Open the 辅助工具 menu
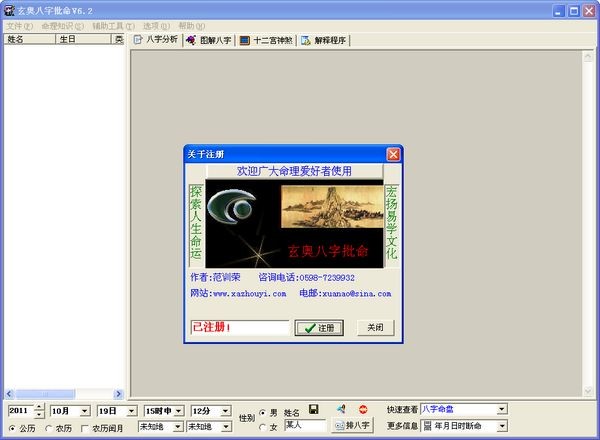Image resolution: width=600 pixels, height=440 pixels. (114, 26)
